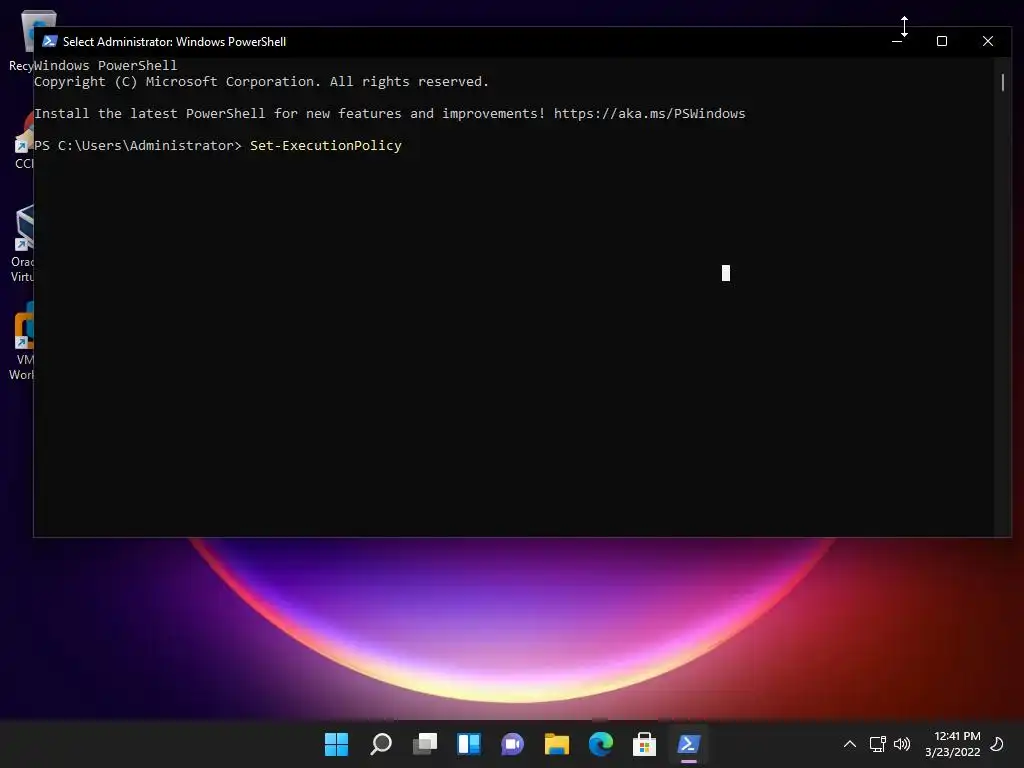Select the Oracle VirtualBox desktop shortcut
This screenshot has width=1024, height=768.
pos(22,243)
